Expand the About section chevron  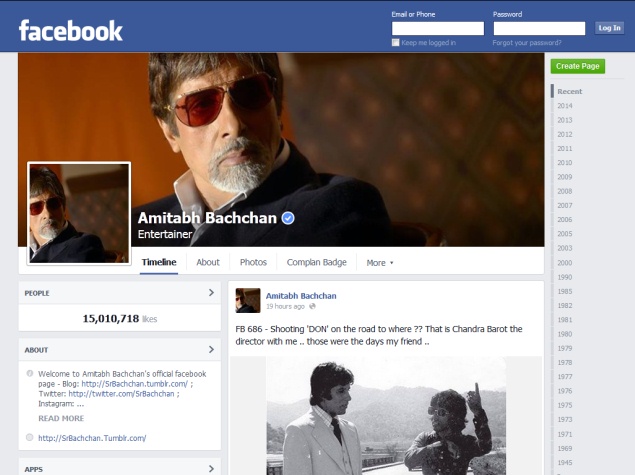pos(211,349)
